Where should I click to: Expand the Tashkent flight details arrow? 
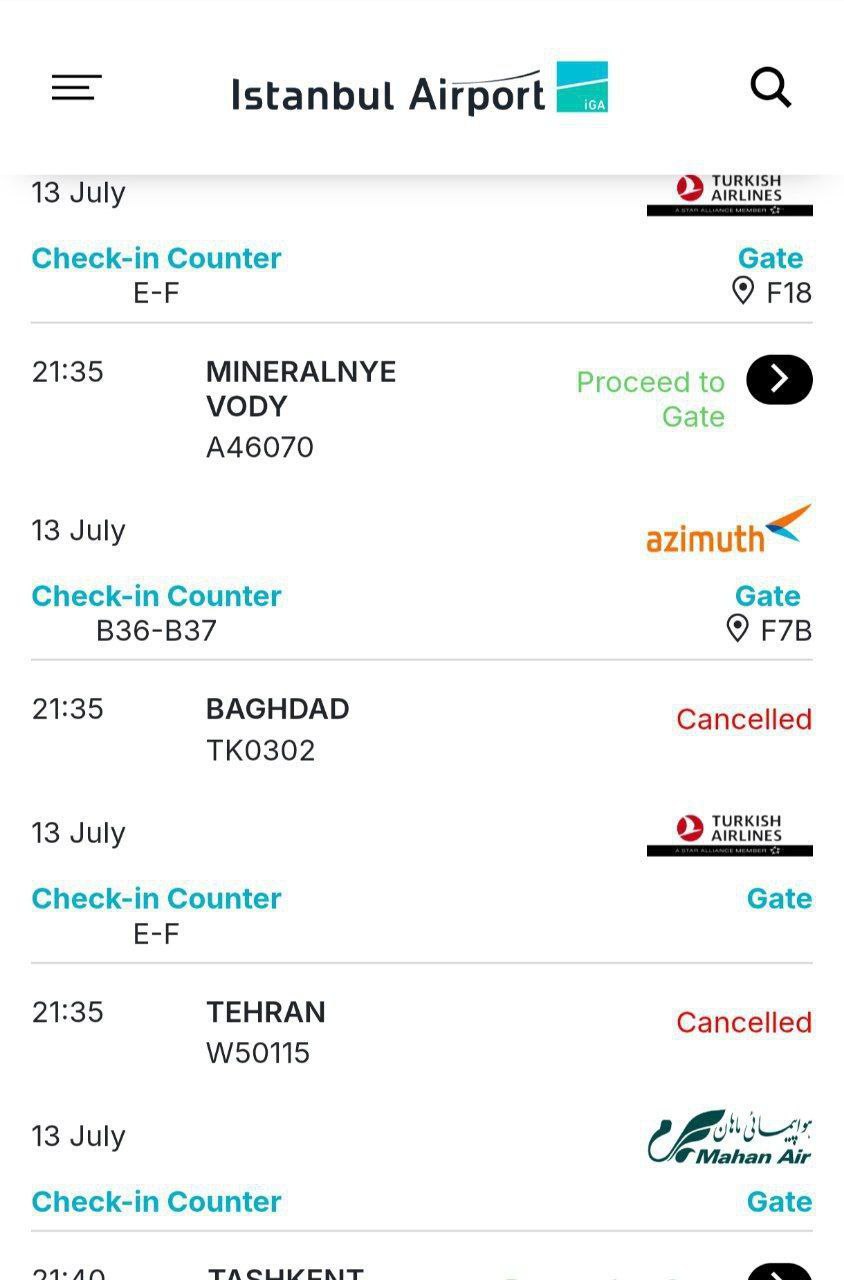click(779, 1271)
